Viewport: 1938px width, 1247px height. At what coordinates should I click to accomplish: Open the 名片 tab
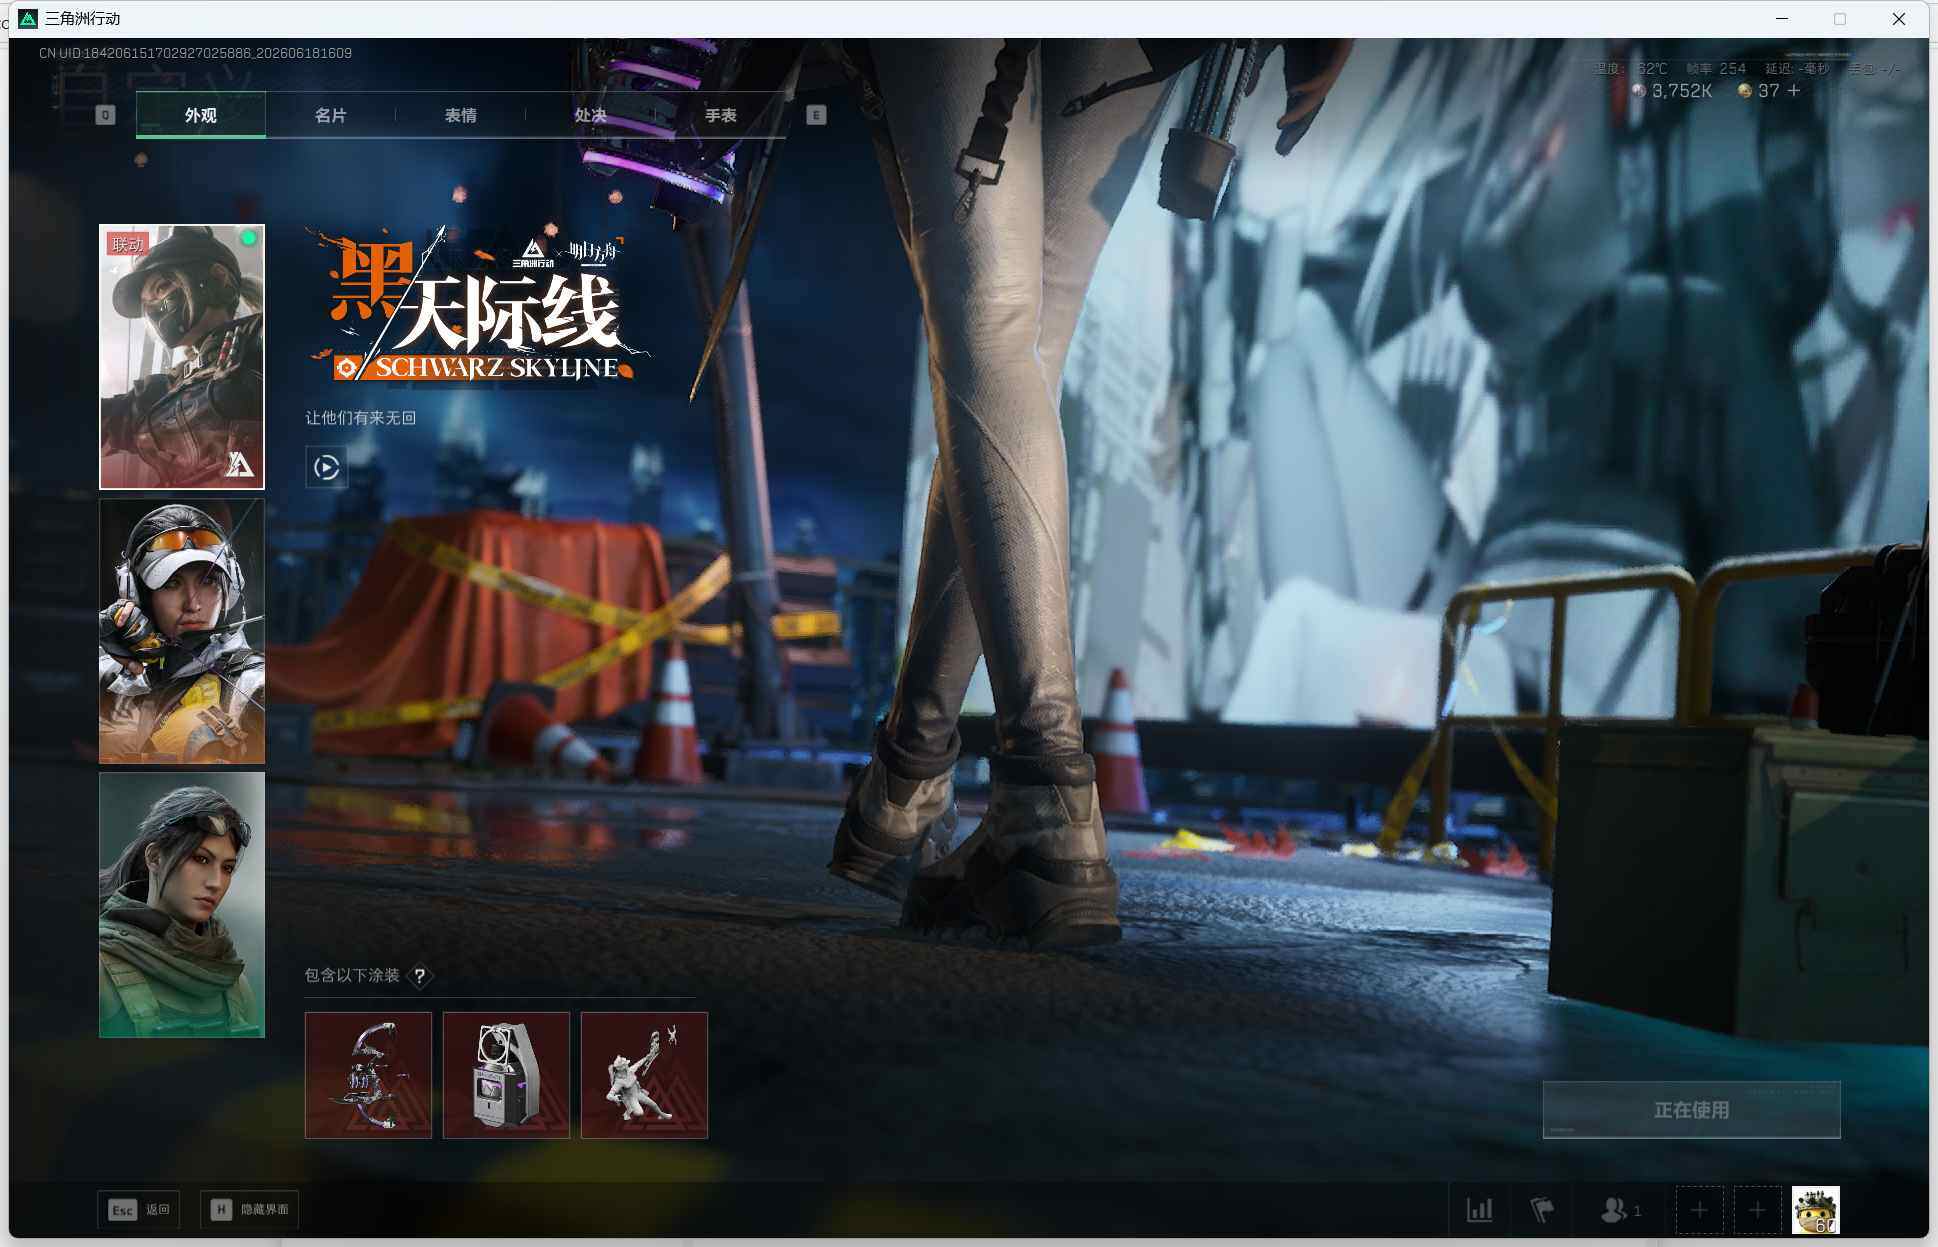coord(330,115)
